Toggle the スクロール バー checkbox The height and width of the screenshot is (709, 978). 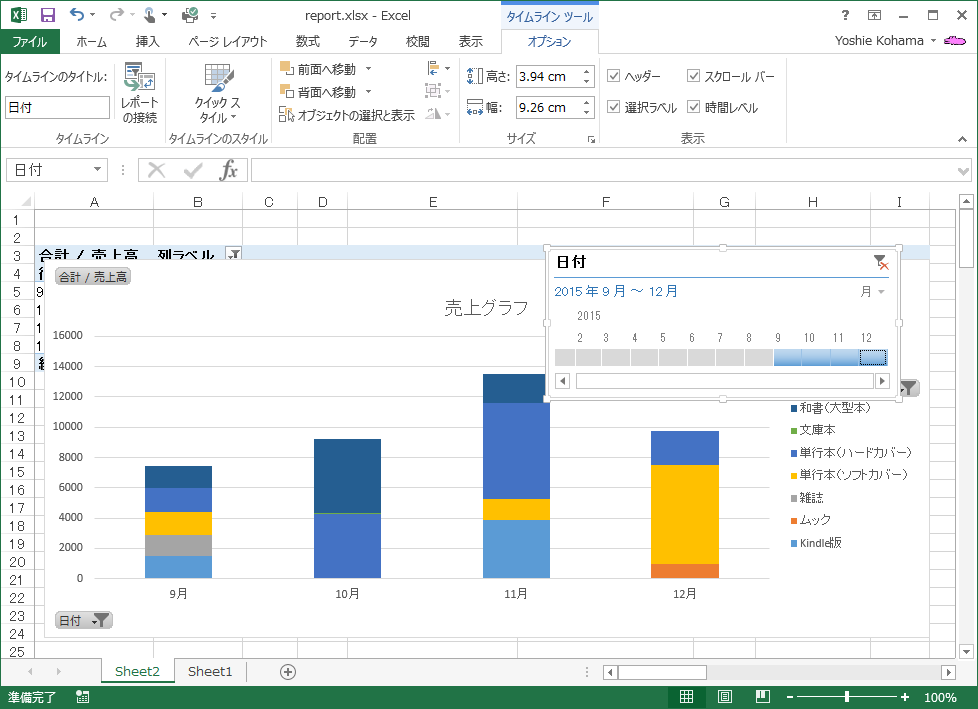(693, 76)
